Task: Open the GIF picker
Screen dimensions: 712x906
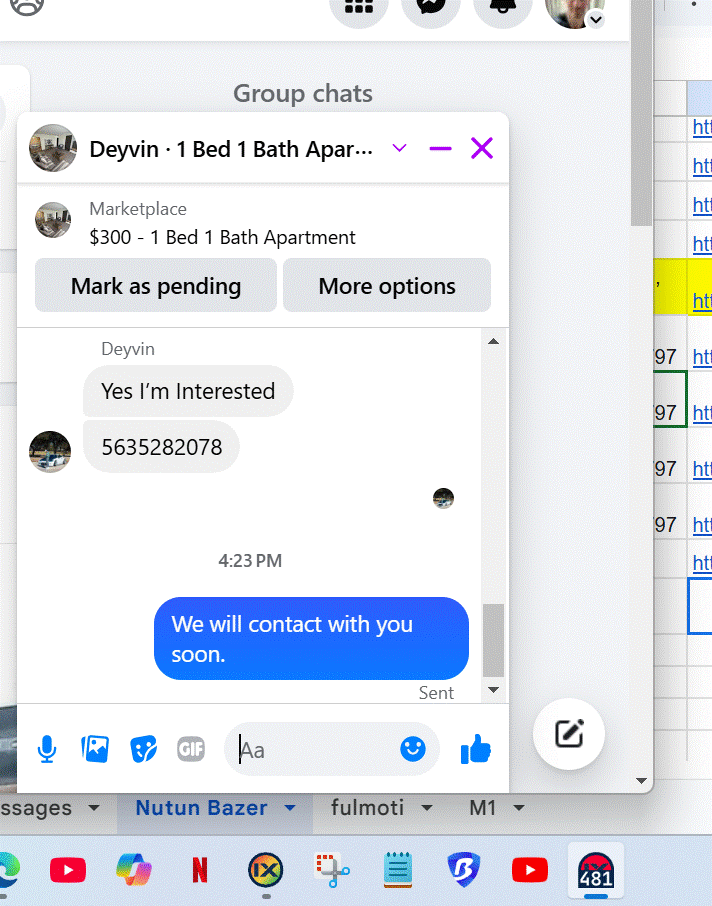Action: pos(191,749)
